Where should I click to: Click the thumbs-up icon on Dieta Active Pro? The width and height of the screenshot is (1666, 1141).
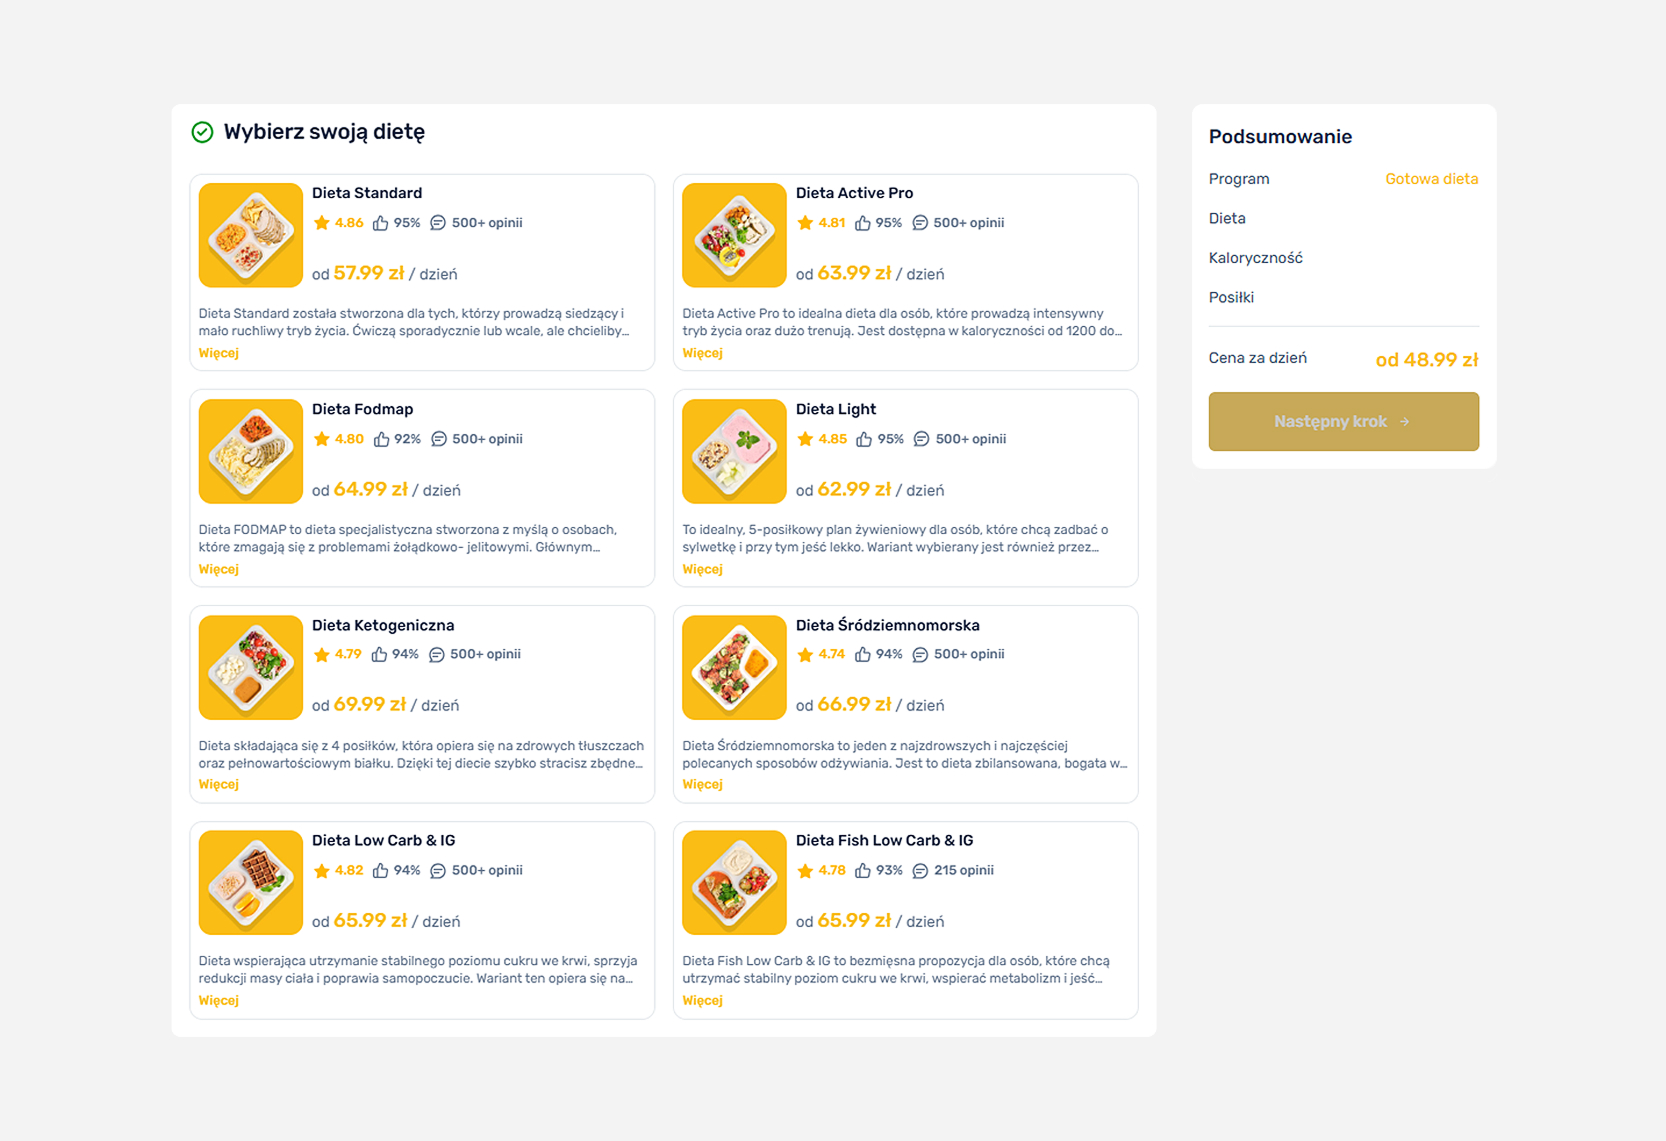coord(862,223)
